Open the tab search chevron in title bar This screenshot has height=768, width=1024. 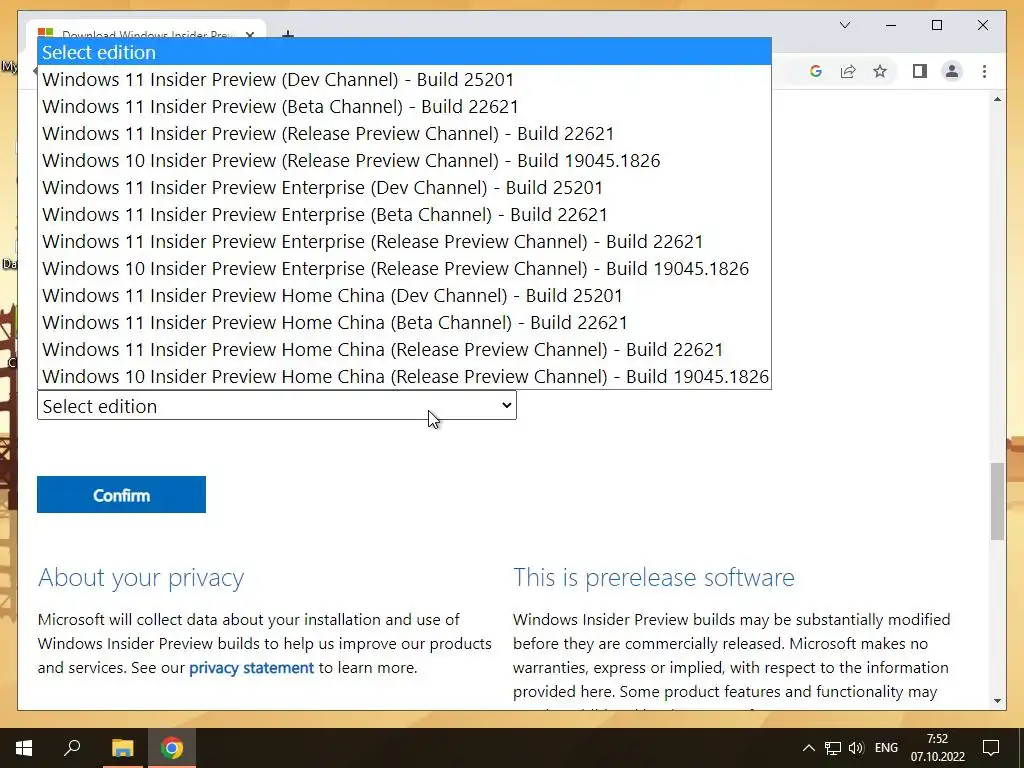pos(845,25)
